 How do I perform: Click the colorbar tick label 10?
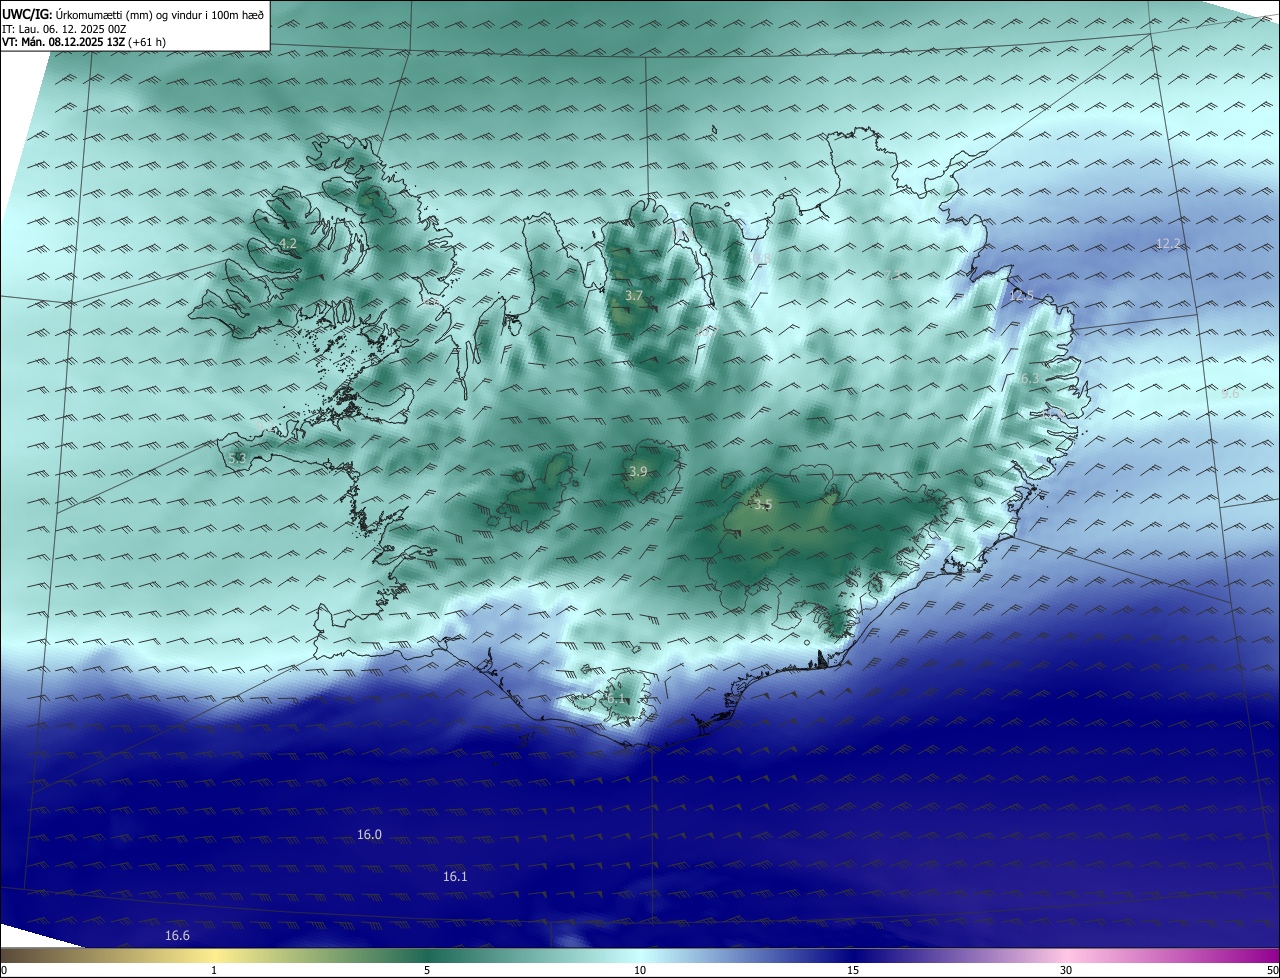point(640,970)
